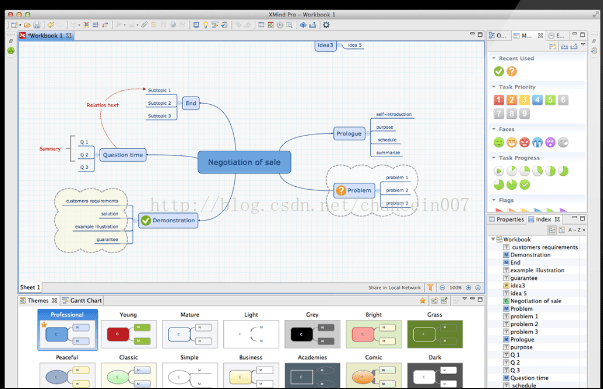Click the green checkmark marker in Recent Used
Screen dimensions: 603x389
tap(498, 71)
